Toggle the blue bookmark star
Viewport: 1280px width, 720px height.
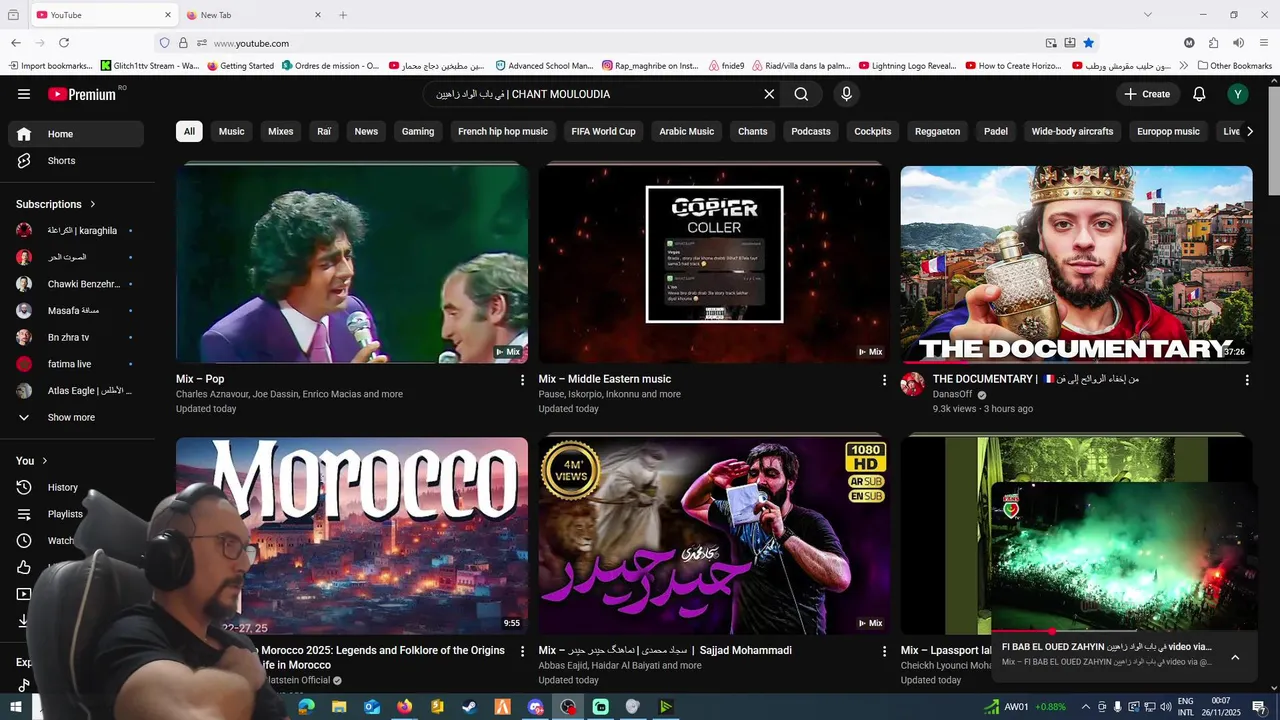[x=1089, y=43]
